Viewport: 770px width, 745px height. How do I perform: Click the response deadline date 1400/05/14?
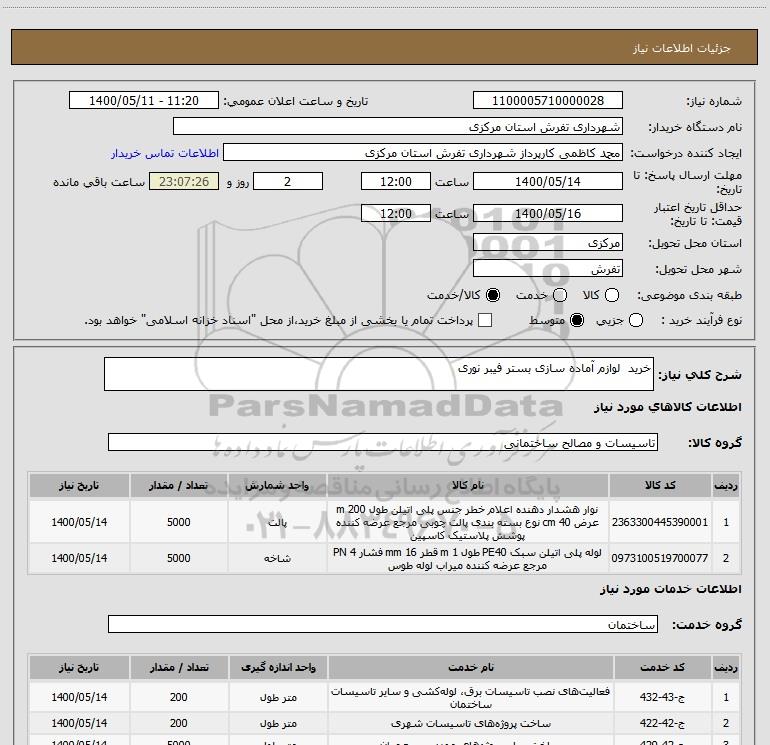coord(548,181)
